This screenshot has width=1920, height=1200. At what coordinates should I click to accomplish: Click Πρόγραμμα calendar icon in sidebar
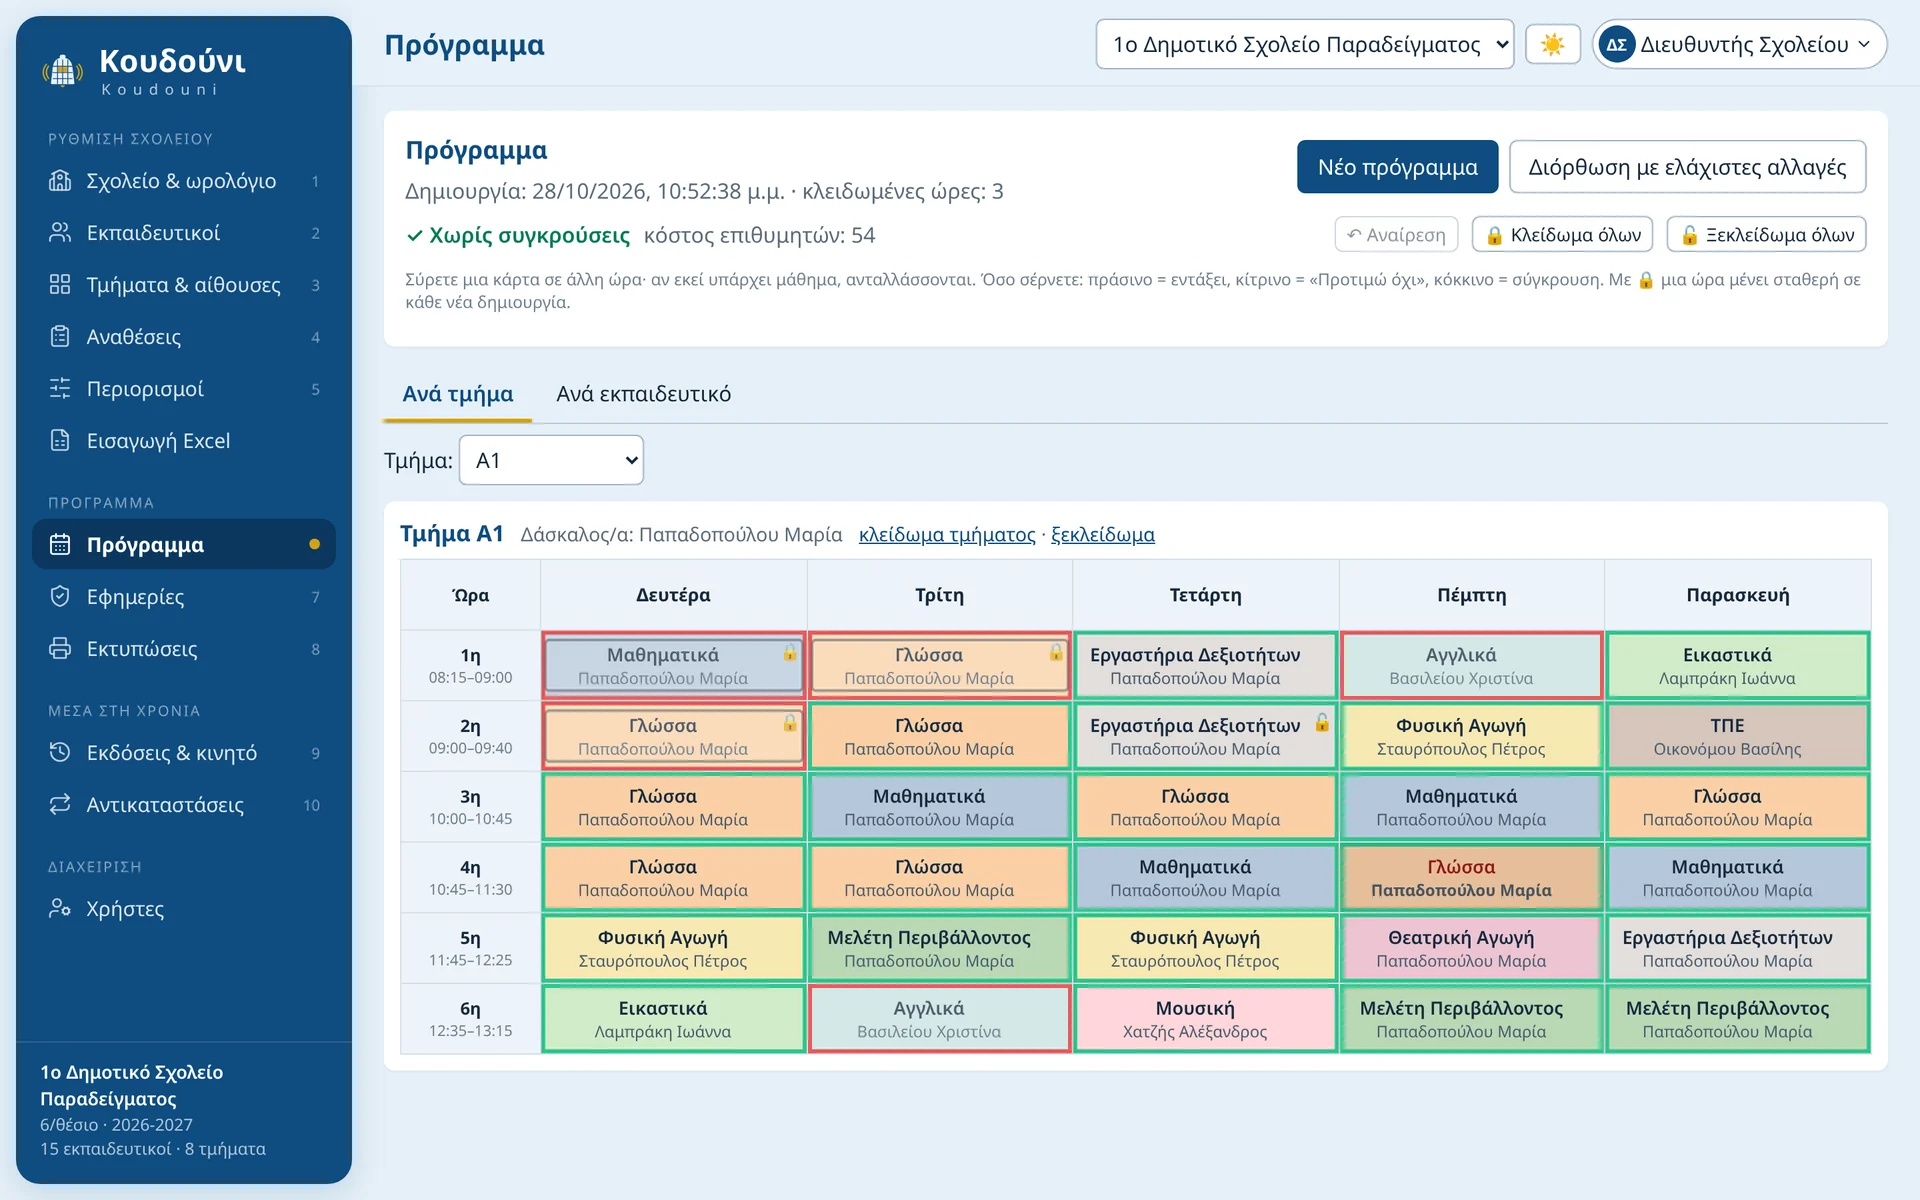[x=60, y=545]
